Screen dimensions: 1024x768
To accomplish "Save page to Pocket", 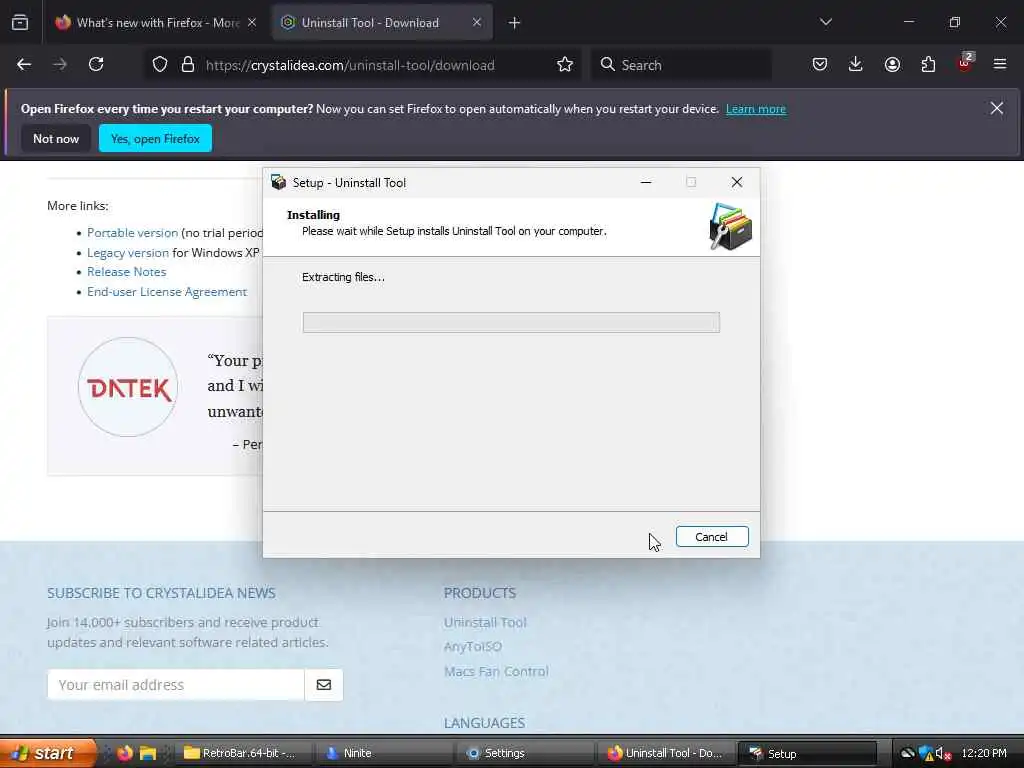I will click(820, 65).
